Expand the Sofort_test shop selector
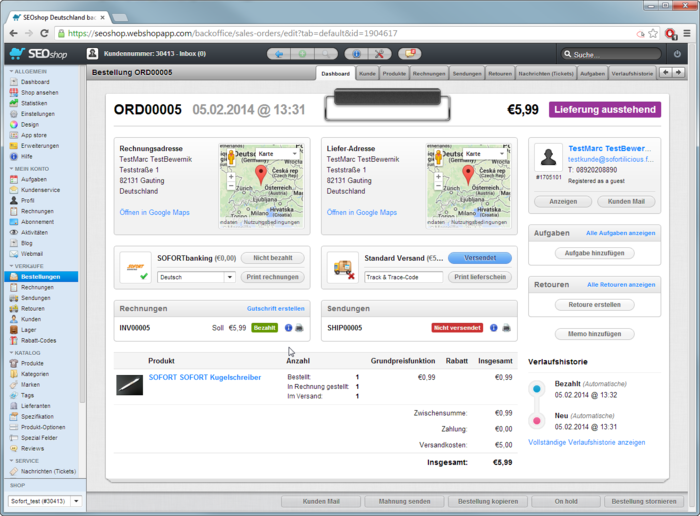 click(x=42, y=502)
